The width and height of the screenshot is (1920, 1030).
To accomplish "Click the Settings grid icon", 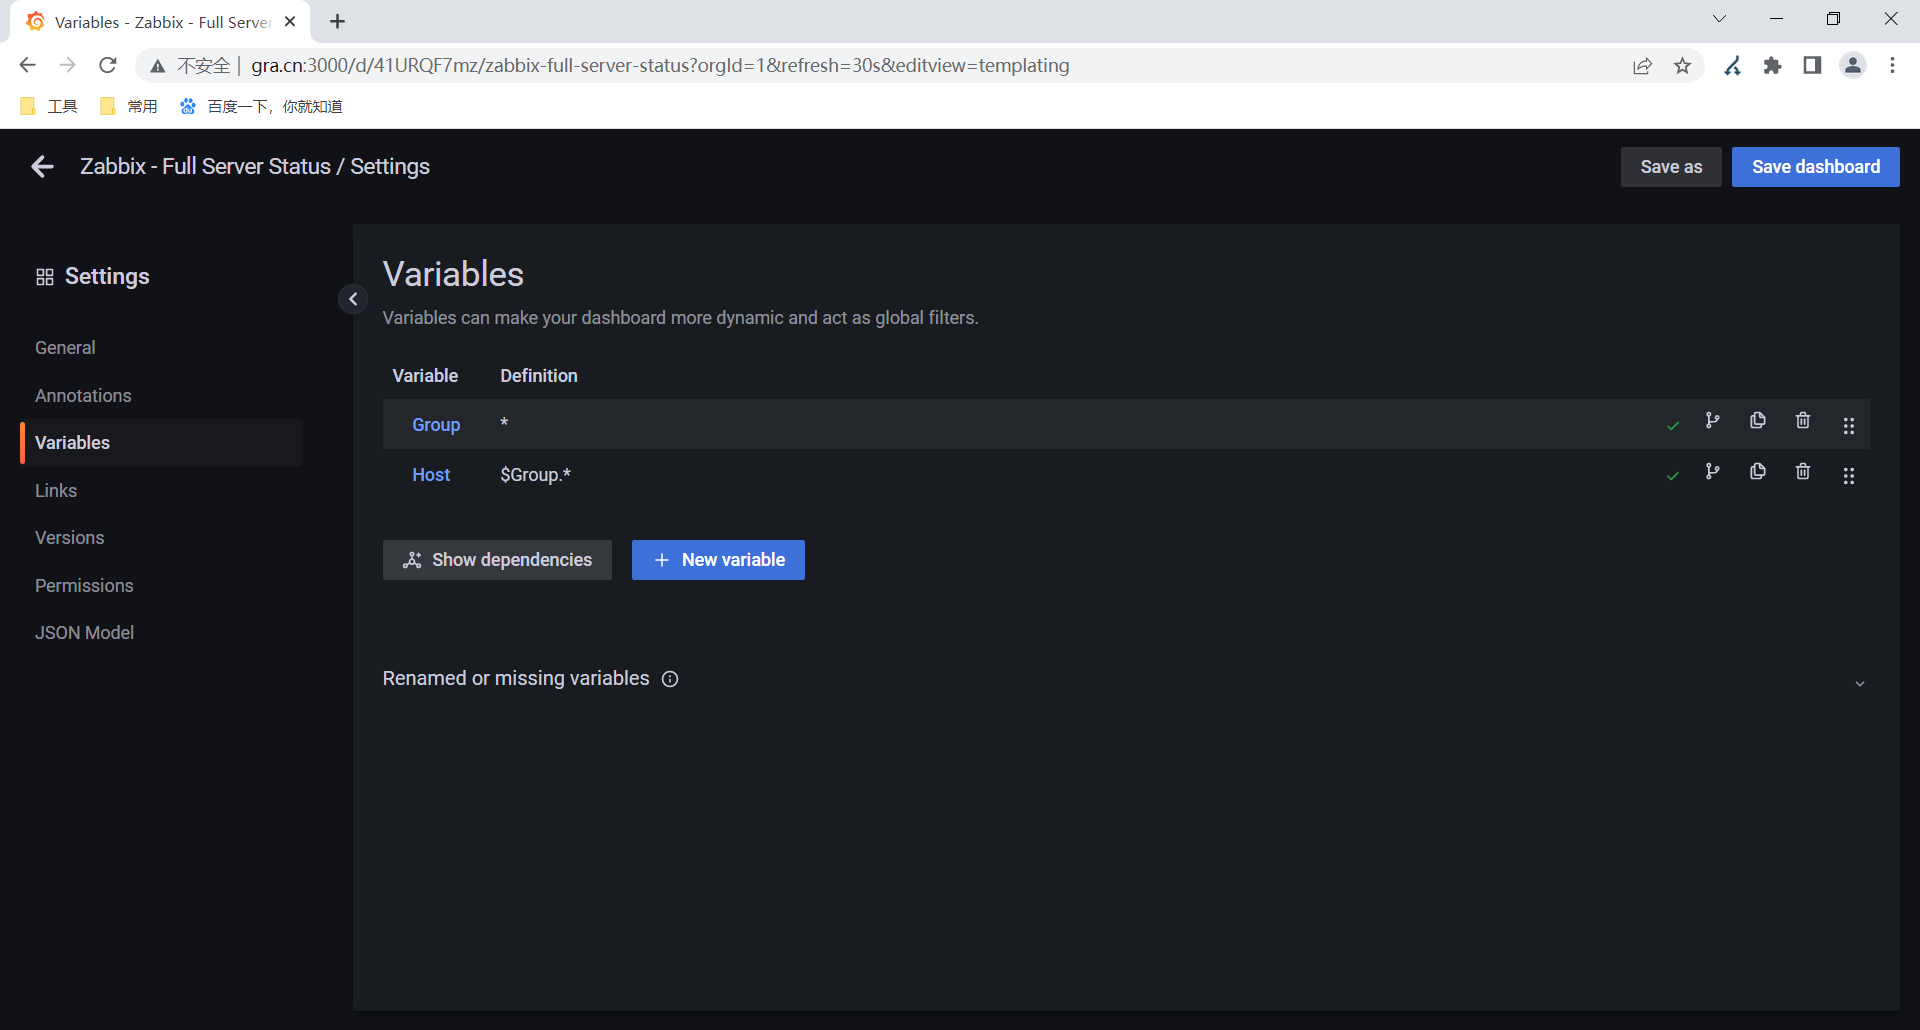I will 45,277.
